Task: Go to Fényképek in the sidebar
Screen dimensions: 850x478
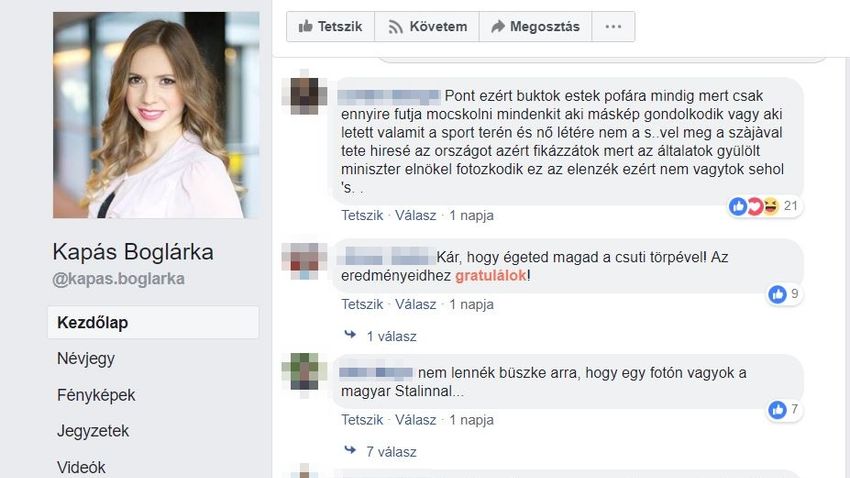Action: click(x=96, y=395)
